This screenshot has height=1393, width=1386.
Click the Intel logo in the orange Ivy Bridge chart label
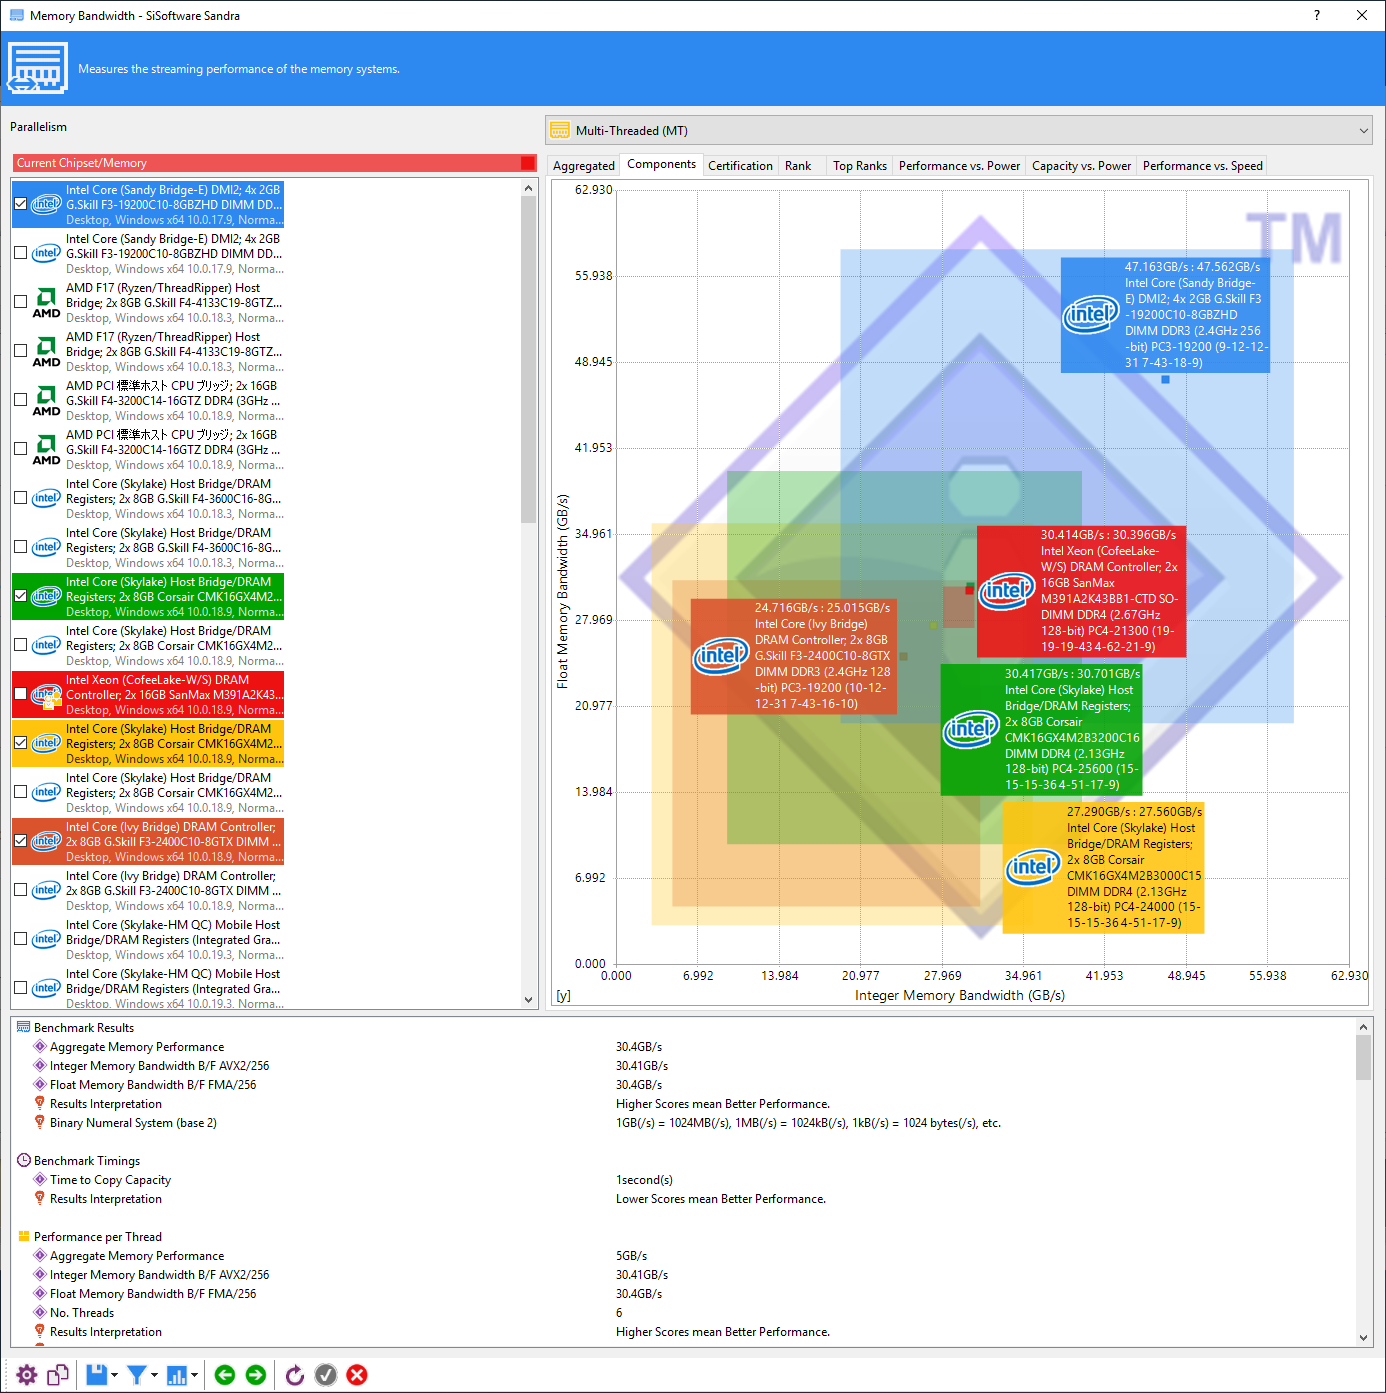tap(721, 656)
